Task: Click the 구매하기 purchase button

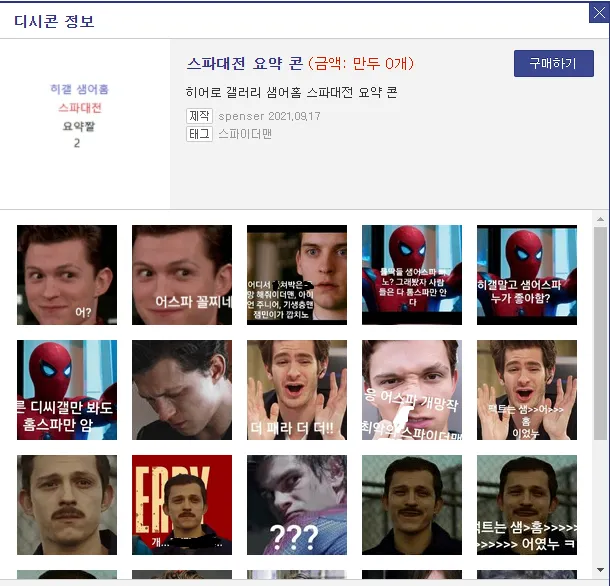Action: click(554, 63)
